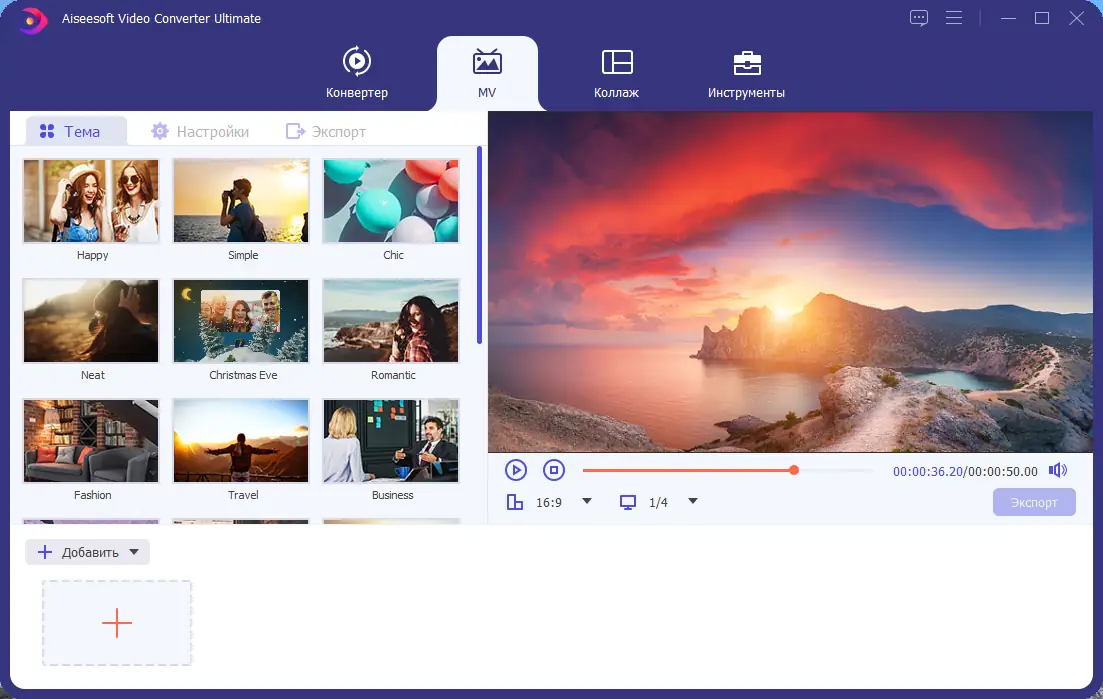This screenshot has width=1103, height=699.
Task: Click the Конвертер circular play icon
Action: pyautogui.click(x=357, y=61)
